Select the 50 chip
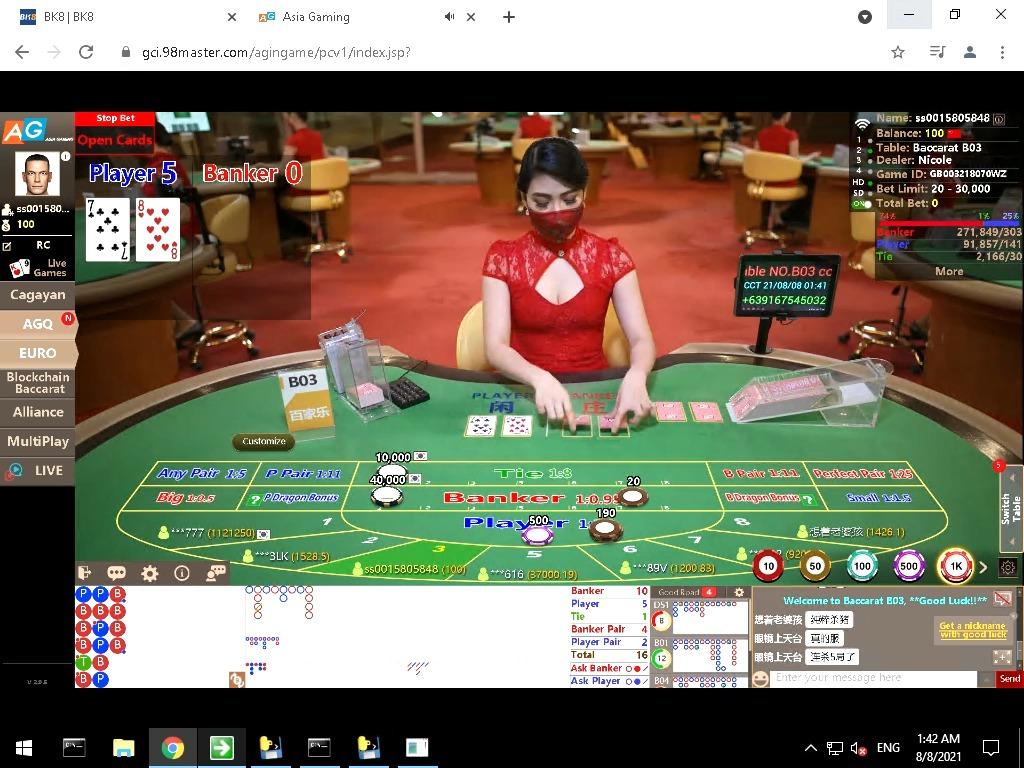Viewport: 1024px width, 768px height. (x=815, y=566)
